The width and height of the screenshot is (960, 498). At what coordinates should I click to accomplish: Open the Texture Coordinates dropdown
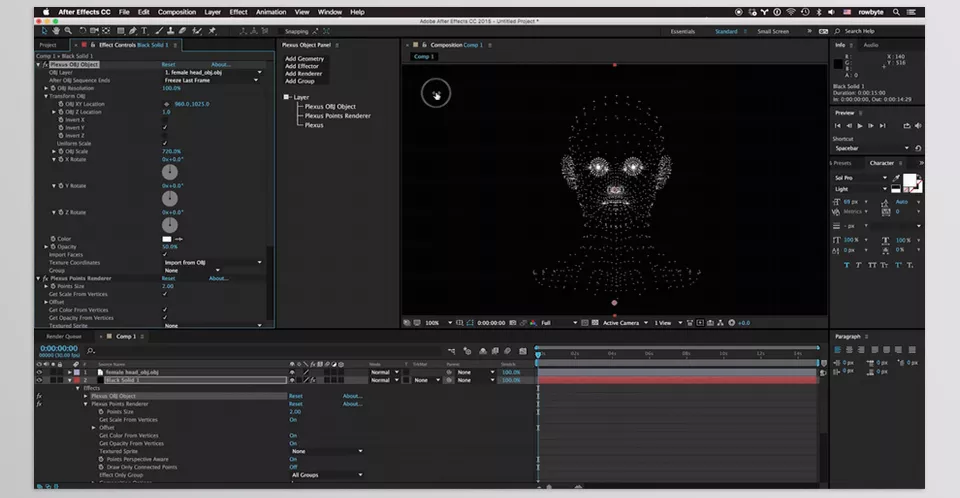[x=213, y=262]
